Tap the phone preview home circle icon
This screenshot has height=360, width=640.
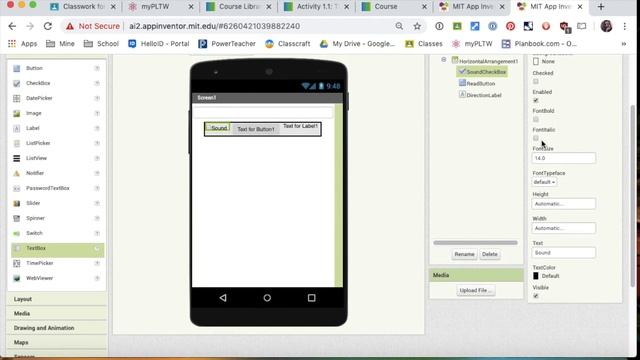click(267, 298)
